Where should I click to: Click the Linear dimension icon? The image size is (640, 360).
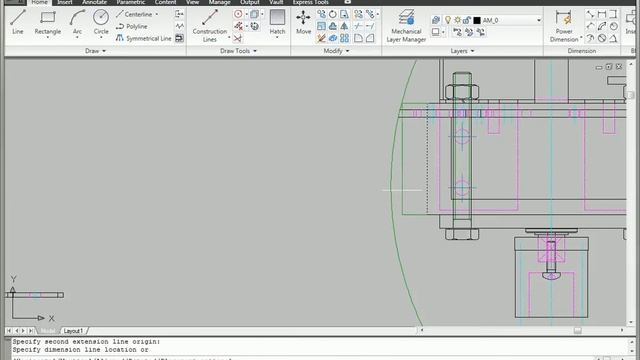[x=602, y=14]
